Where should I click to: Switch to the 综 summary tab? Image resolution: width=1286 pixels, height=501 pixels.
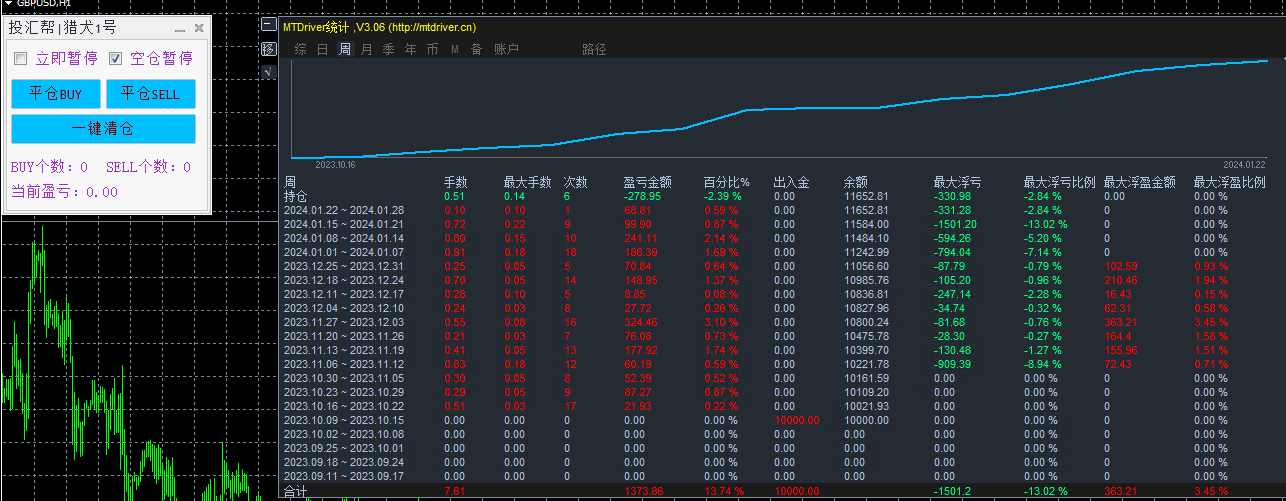301,49
